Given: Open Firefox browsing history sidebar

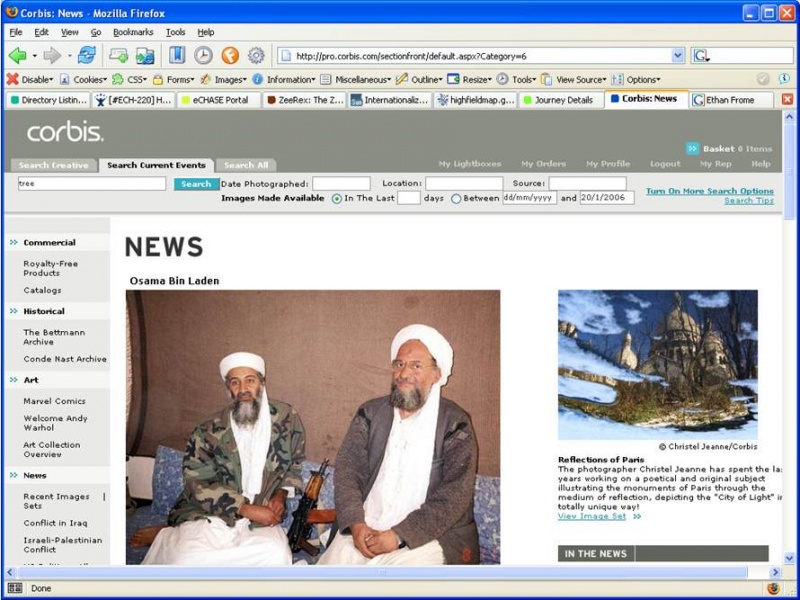Looking at the screenshot, I should pyautogui.click(x=201, y=55).
